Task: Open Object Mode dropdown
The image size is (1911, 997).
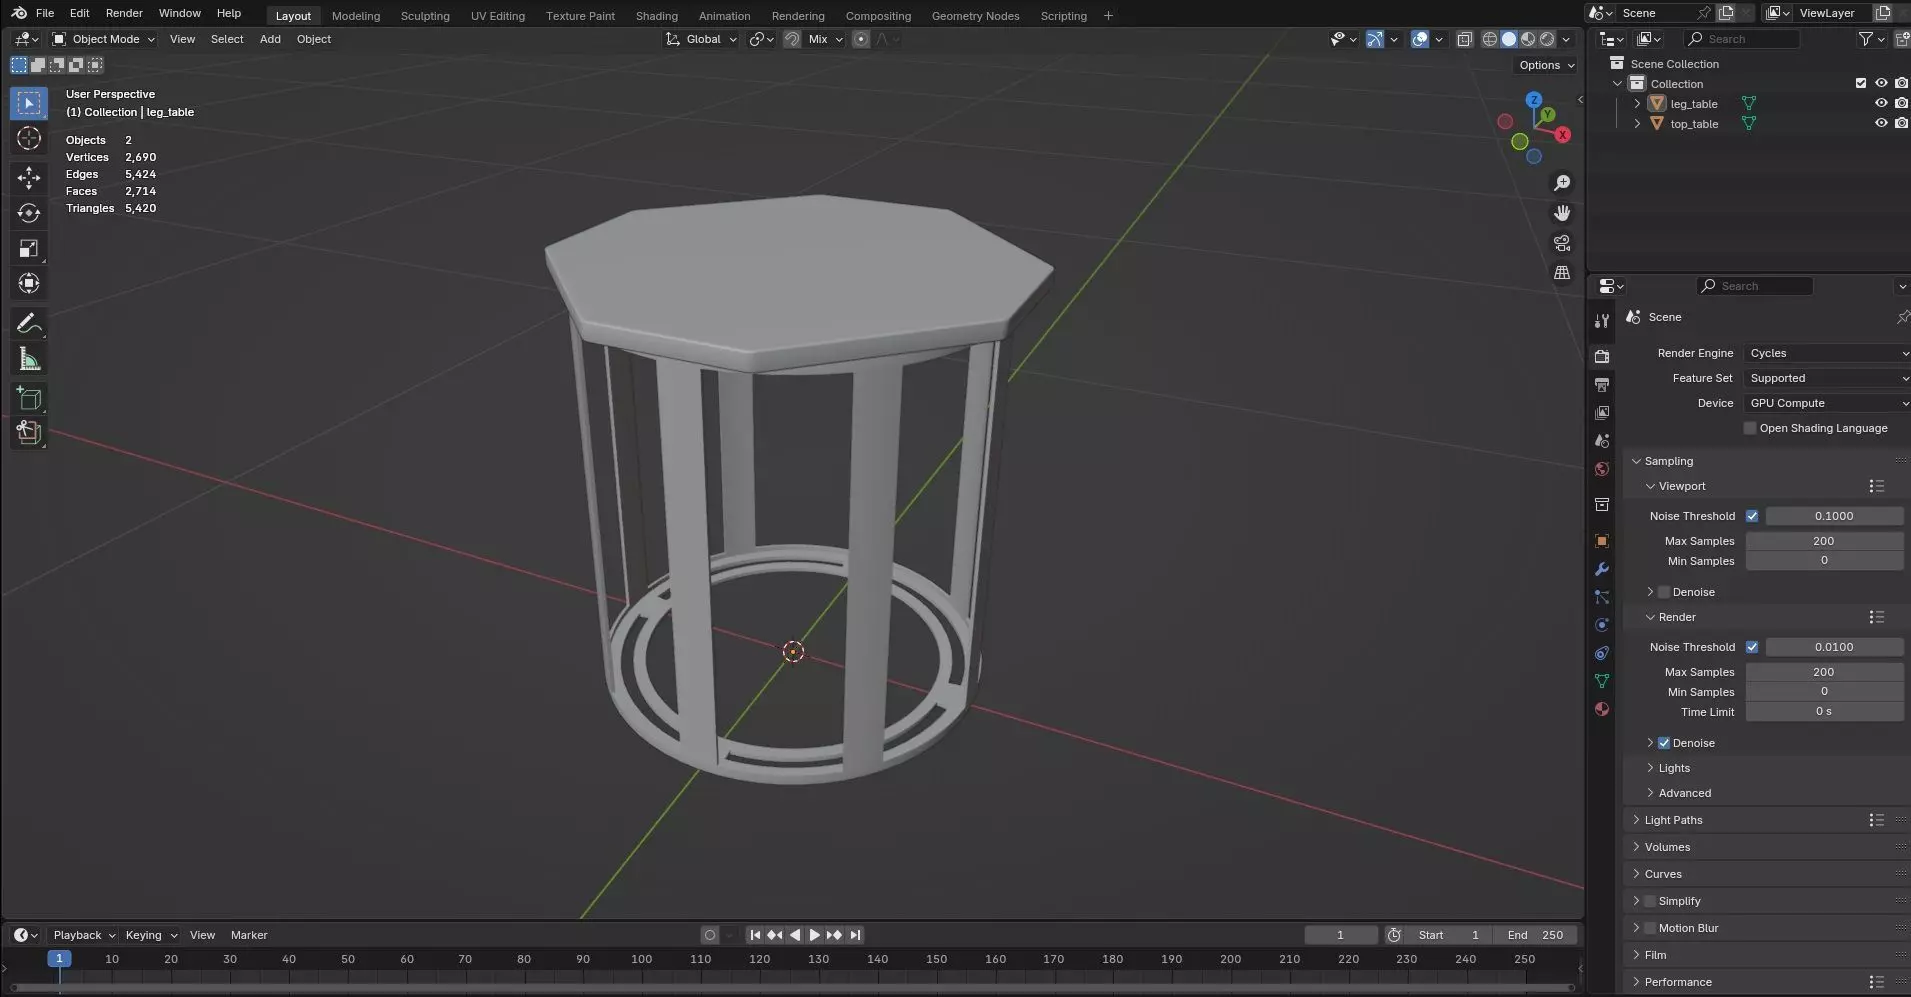Action: [104, 39]
